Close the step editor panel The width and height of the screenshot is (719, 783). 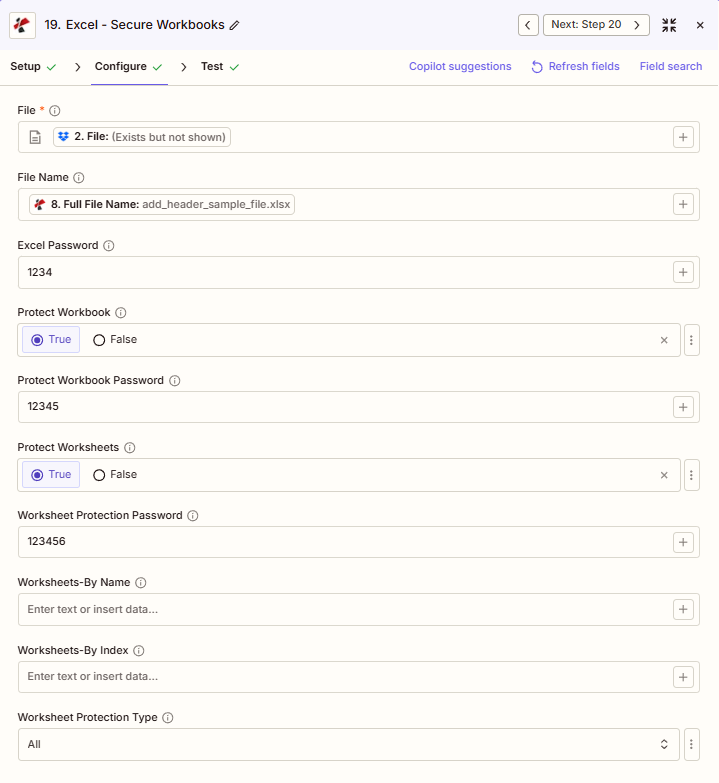[x=700, y=25]
